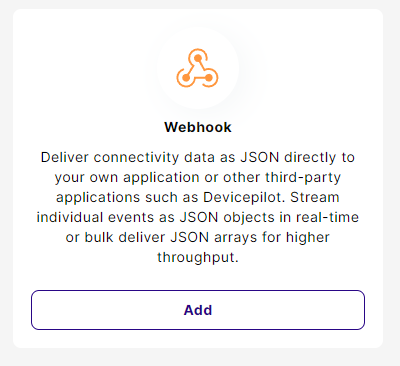Image resolution: width=400 pixels, height=366 pixels.
Task: Click the bottom-right node of the webhook icon
Action: coord(209,78)
